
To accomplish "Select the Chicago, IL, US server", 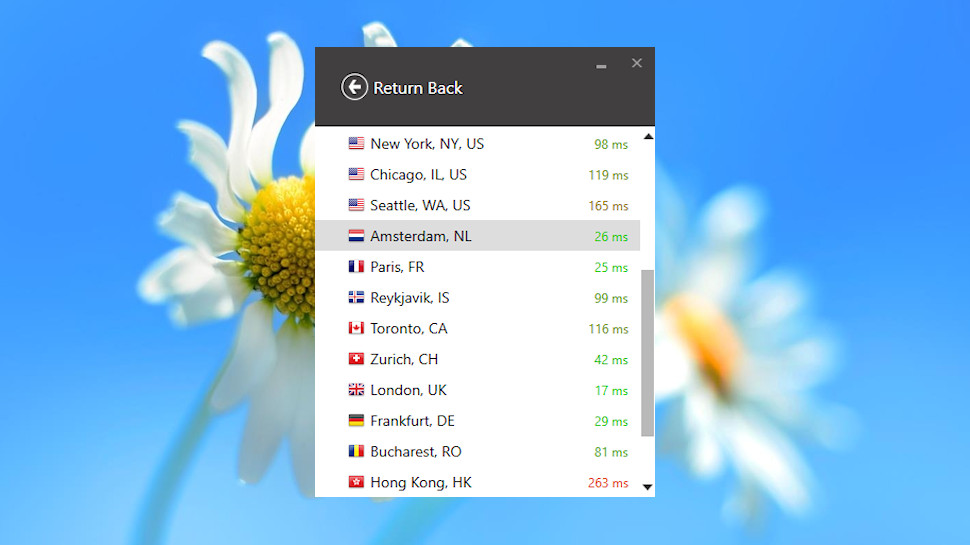I will click(478, 174).
